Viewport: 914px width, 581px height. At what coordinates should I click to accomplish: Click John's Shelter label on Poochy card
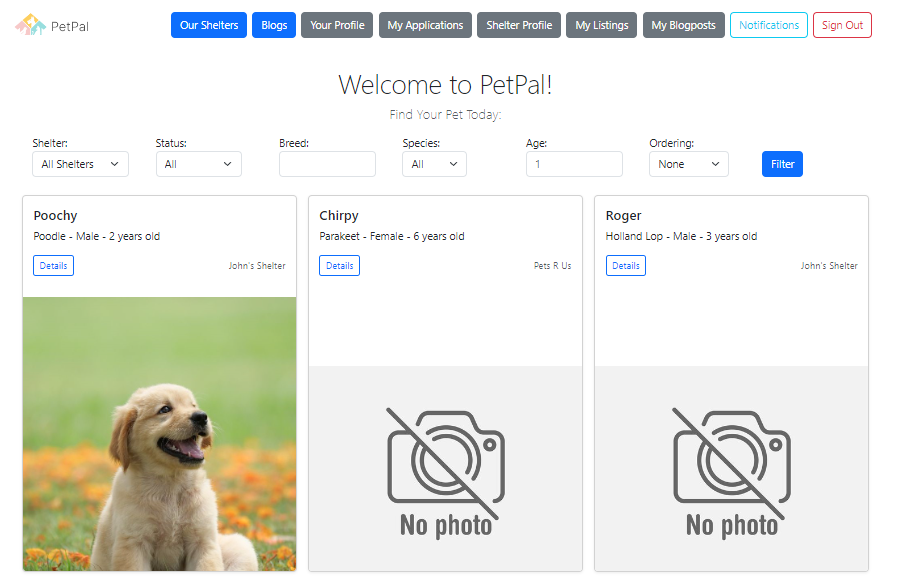(x=257, y=266)
